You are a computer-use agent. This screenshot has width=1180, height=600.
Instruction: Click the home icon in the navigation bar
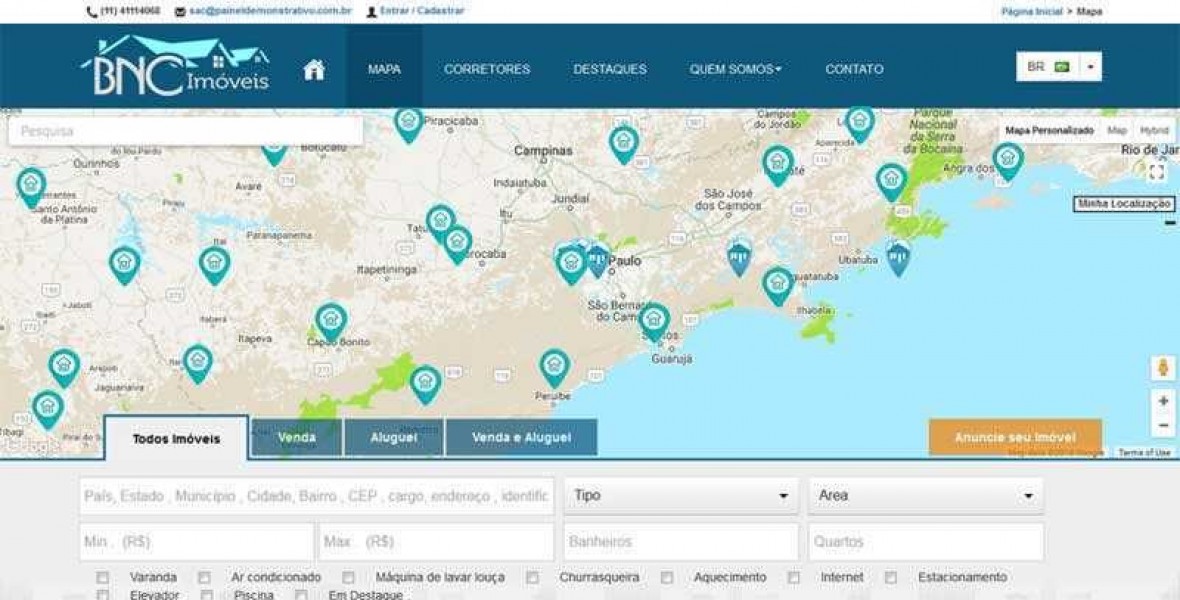click(x=314, y=69)
